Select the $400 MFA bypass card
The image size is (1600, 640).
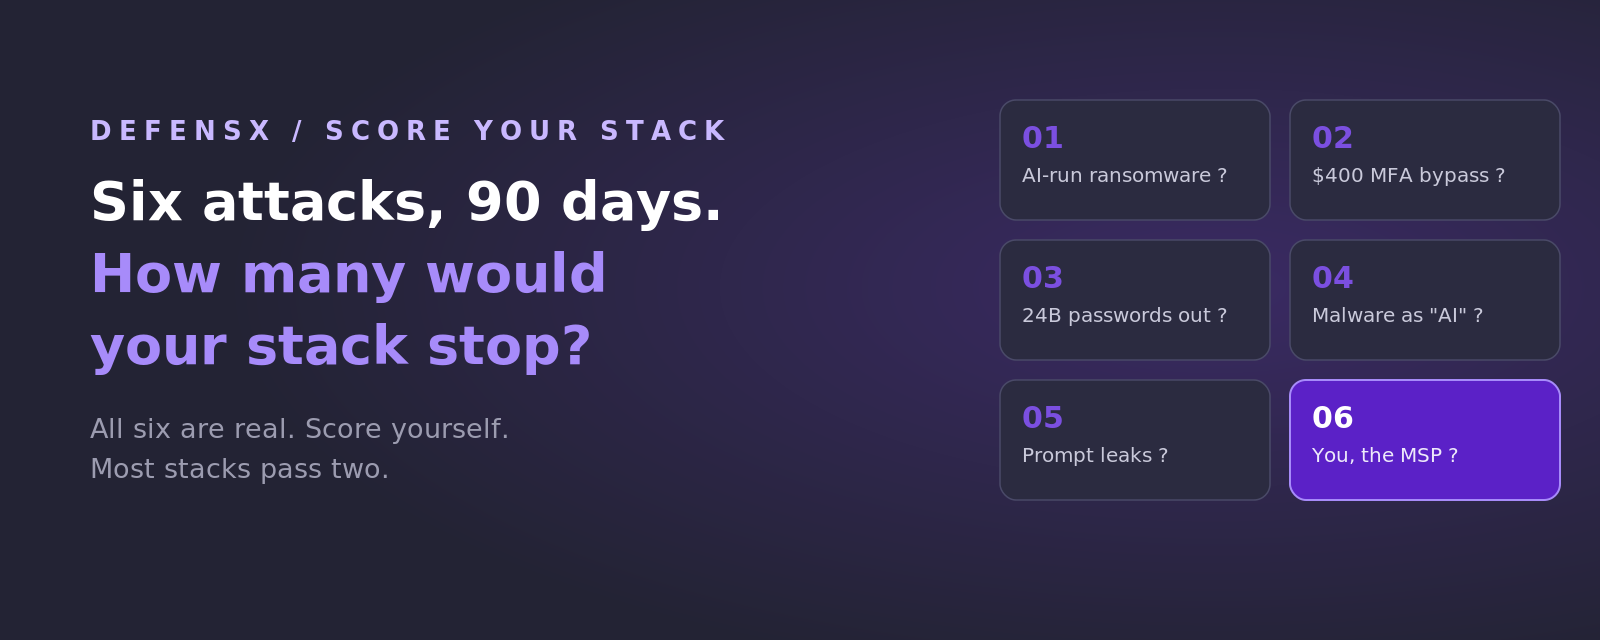pos(1425,160)
